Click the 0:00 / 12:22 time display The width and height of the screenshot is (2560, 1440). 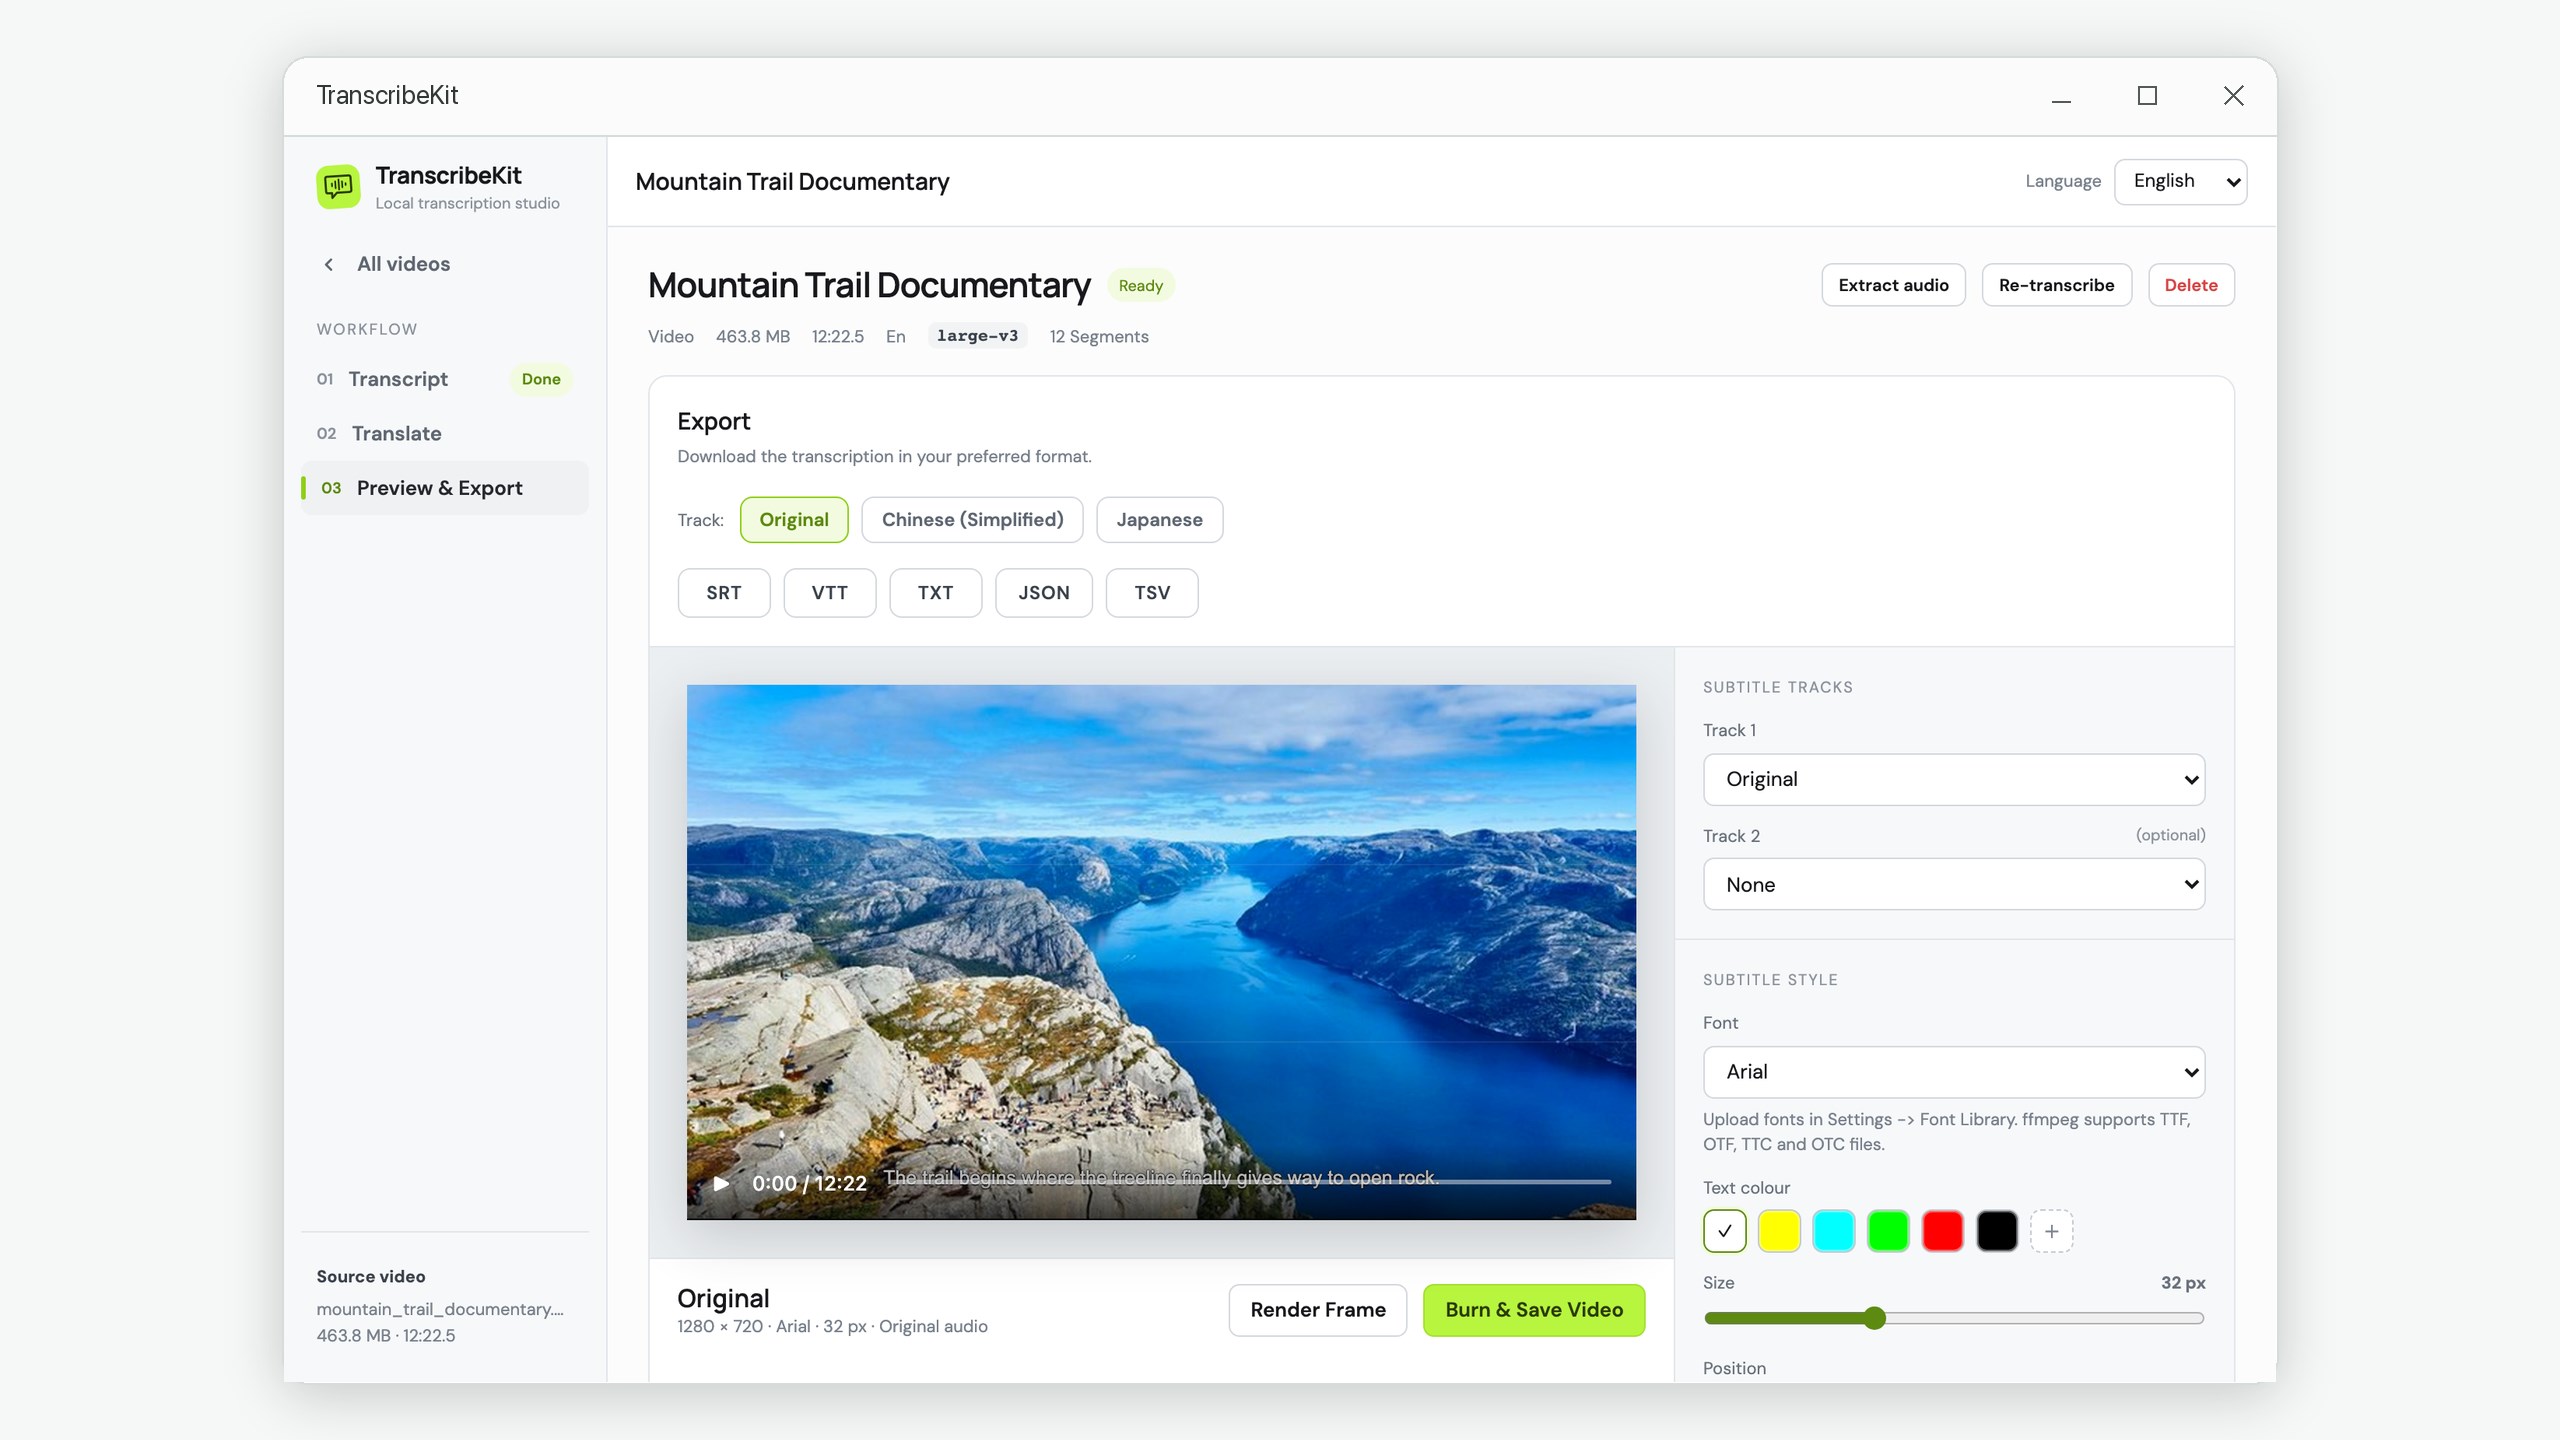coord(809,1184)
